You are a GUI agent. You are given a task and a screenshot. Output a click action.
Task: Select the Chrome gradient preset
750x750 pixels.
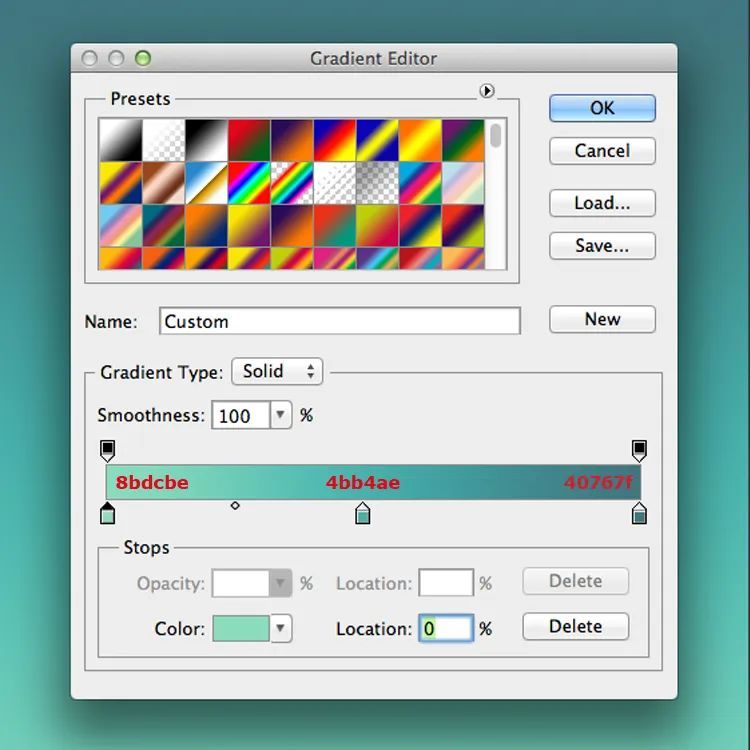tap(206, 183)
